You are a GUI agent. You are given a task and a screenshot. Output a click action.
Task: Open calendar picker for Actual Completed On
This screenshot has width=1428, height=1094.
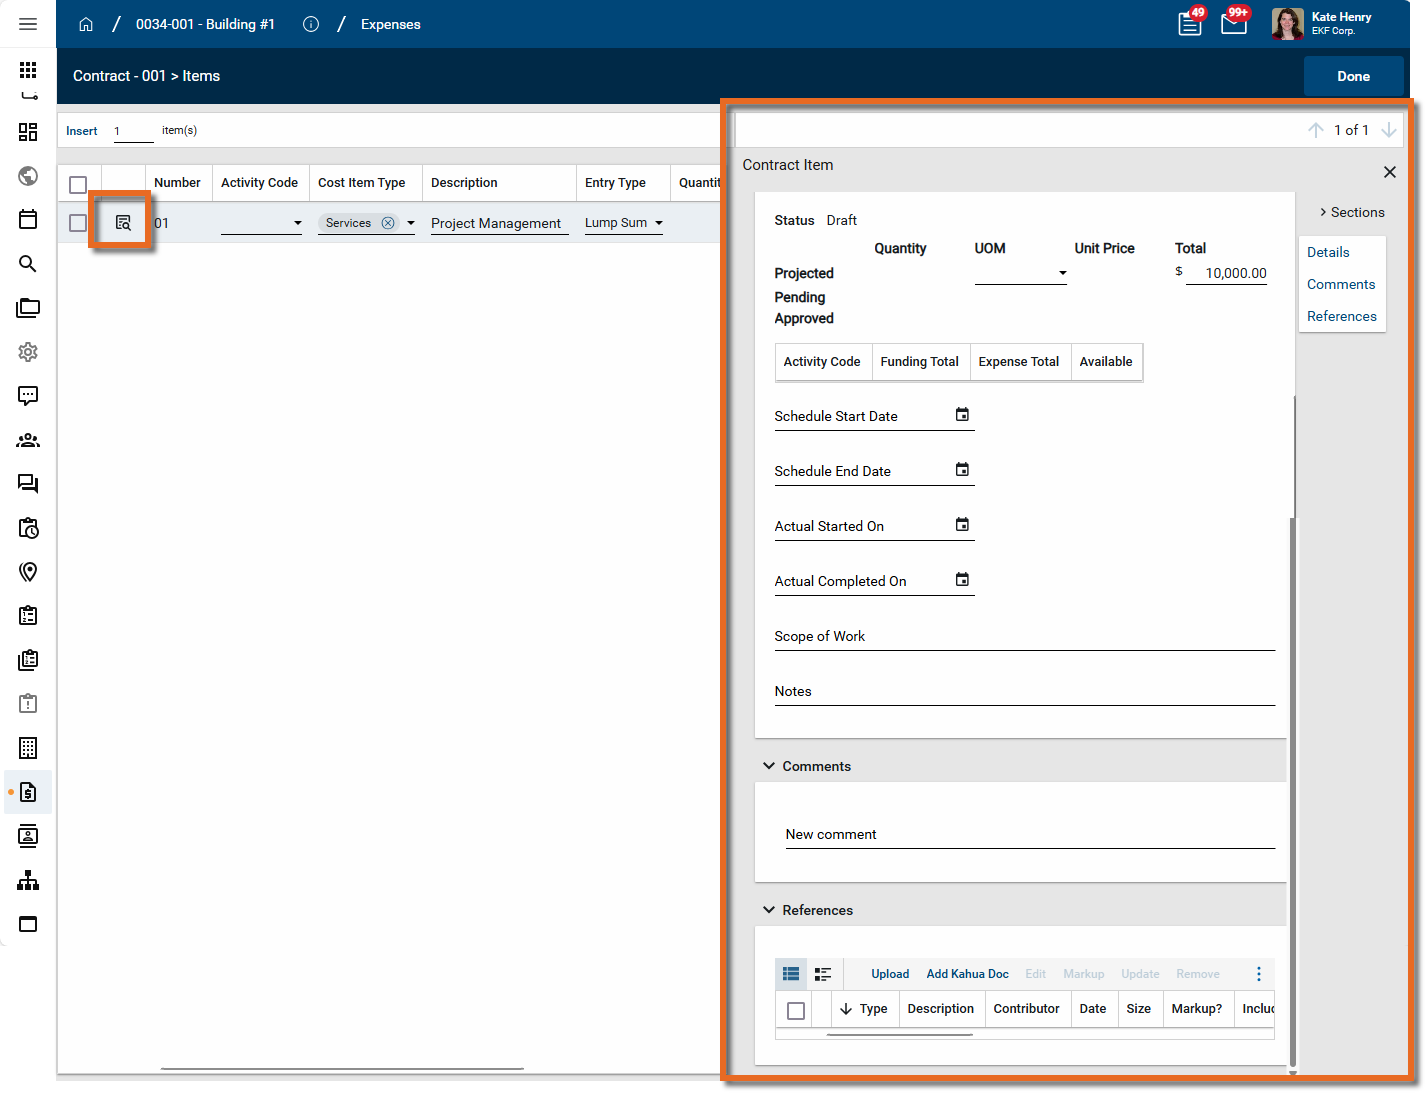pyautogui.click(x=962, y=580)
